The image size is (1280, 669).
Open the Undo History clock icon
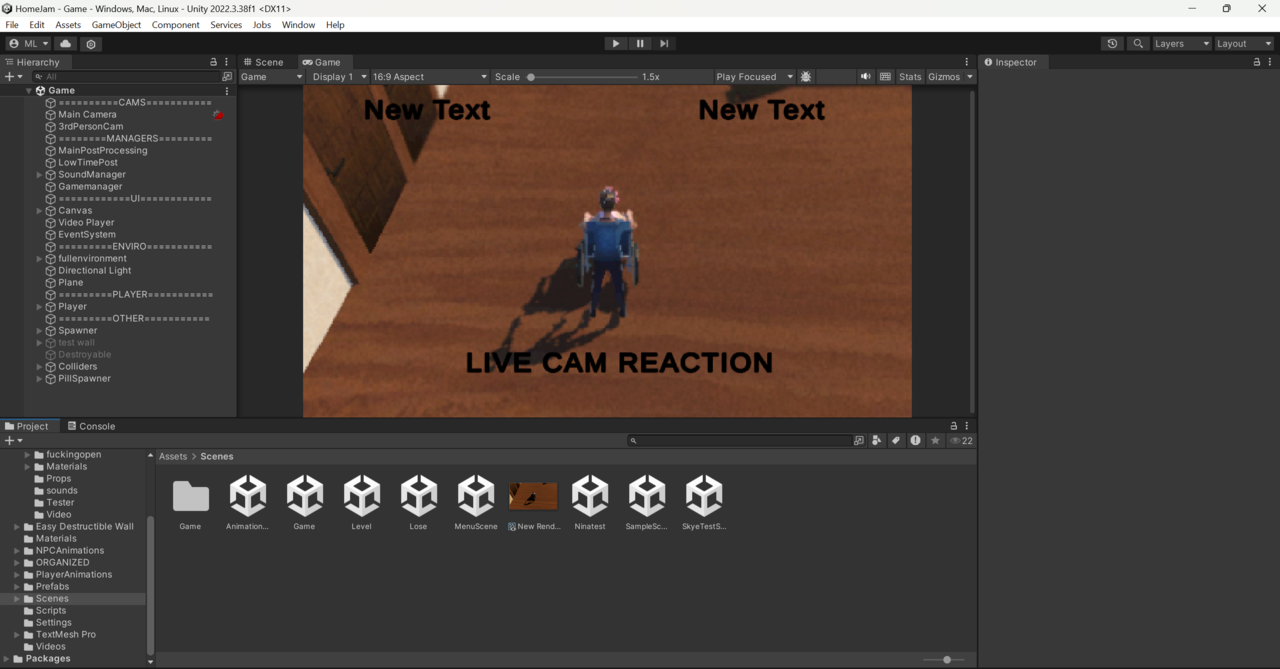click(1112, 44)
